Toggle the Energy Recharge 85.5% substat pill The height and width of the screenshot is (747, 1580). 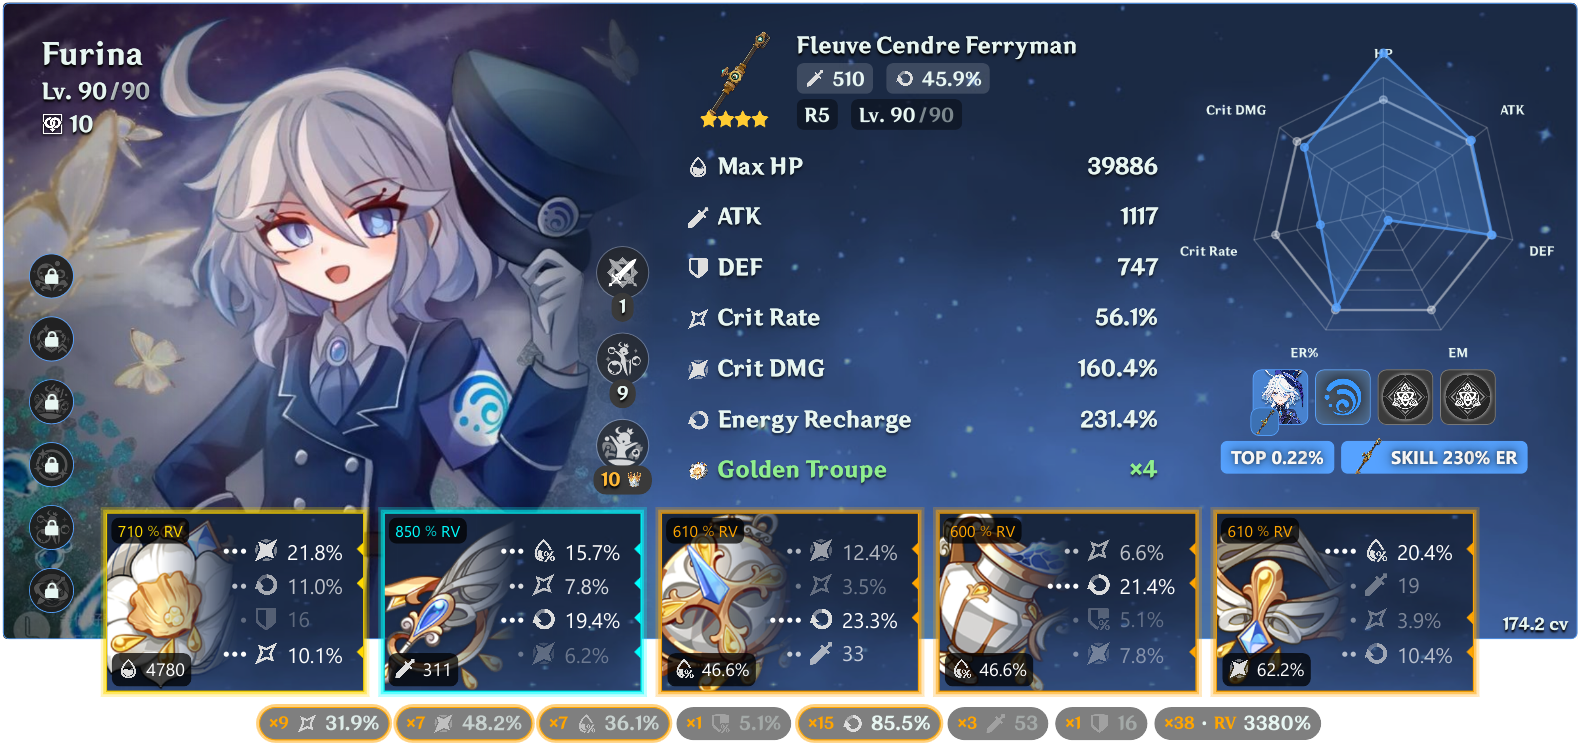tap(868, 723)
